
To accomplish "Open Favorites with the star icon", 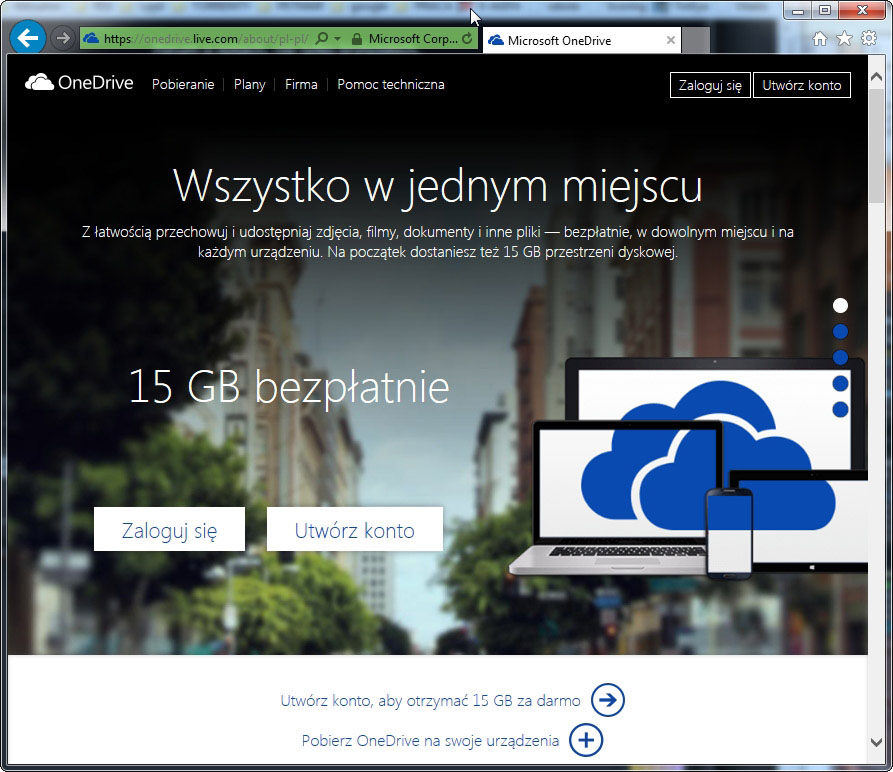I will click(x=844, y=38).
